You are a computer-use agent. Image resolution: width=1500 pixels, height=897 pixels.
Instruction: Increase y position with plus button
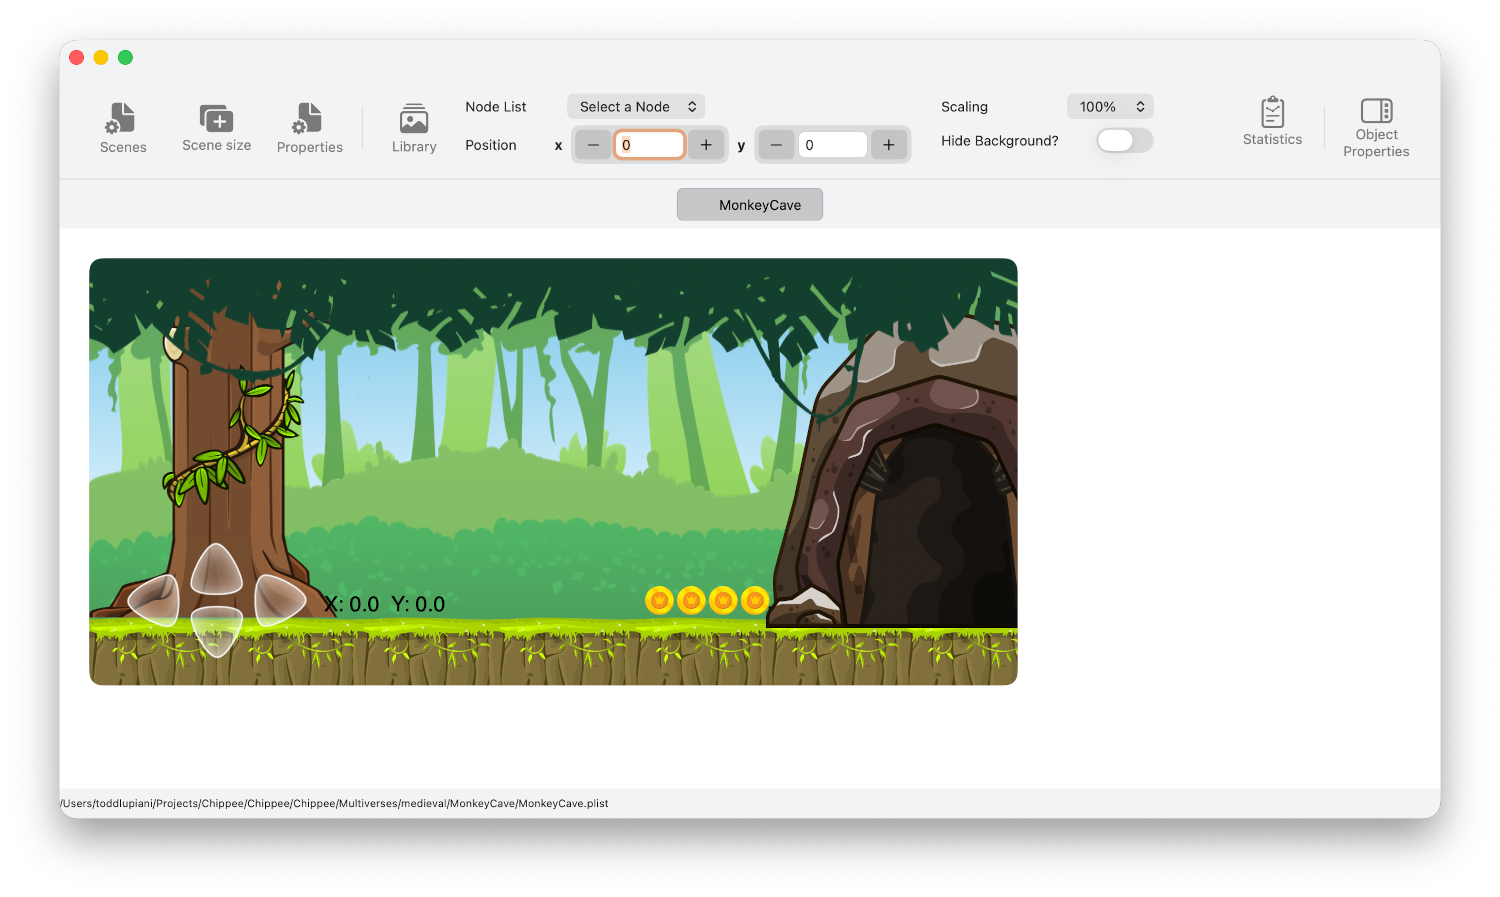coord(889,145)
